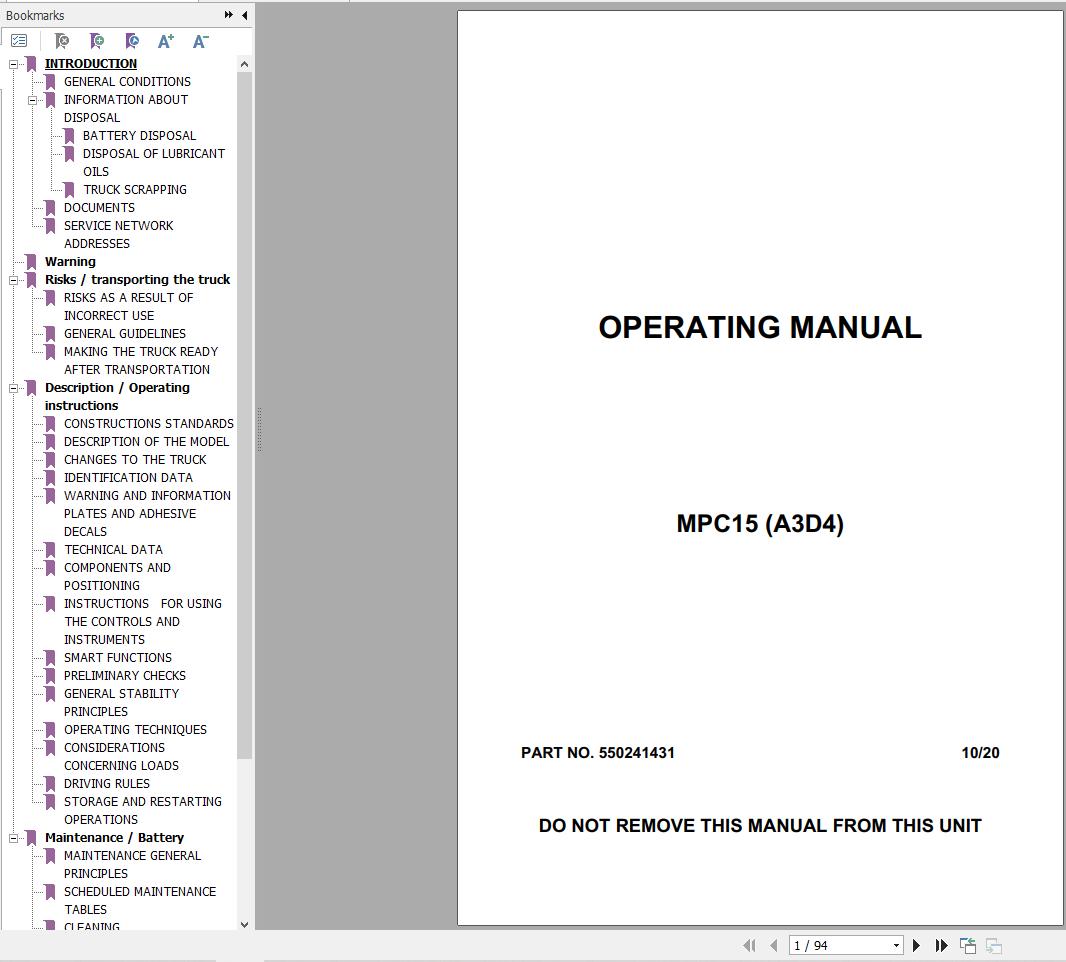The width and height of the screenshot is (1066, 962).
Task: Go to the first page
Action: 749,945
